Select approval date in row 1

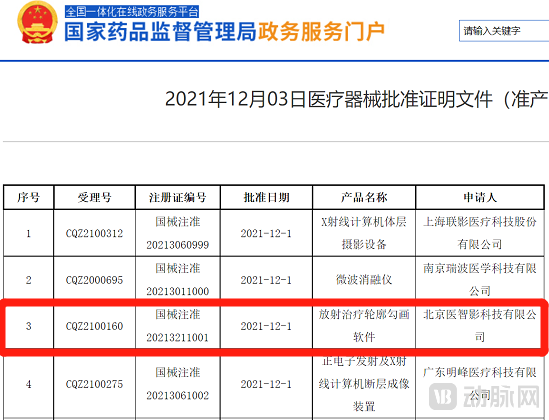pos(266,233)
